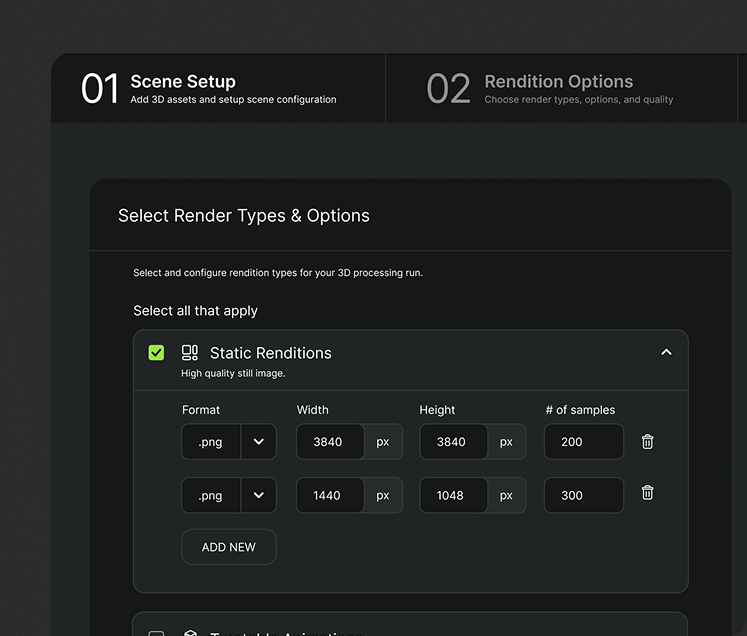The width and height of the screenshot is (747, 636).
Task: Click the width field showing 1440
Action: (x=330, y=495)
